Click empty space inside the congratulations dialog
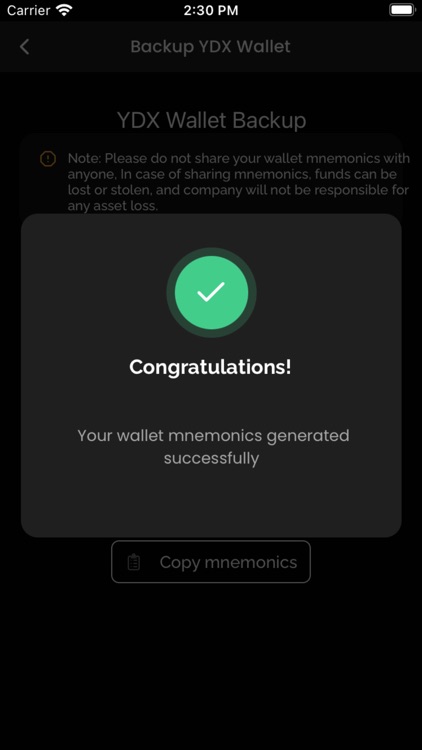The width and height of the screenshot is (422, 750). click(x=211, y=502)
